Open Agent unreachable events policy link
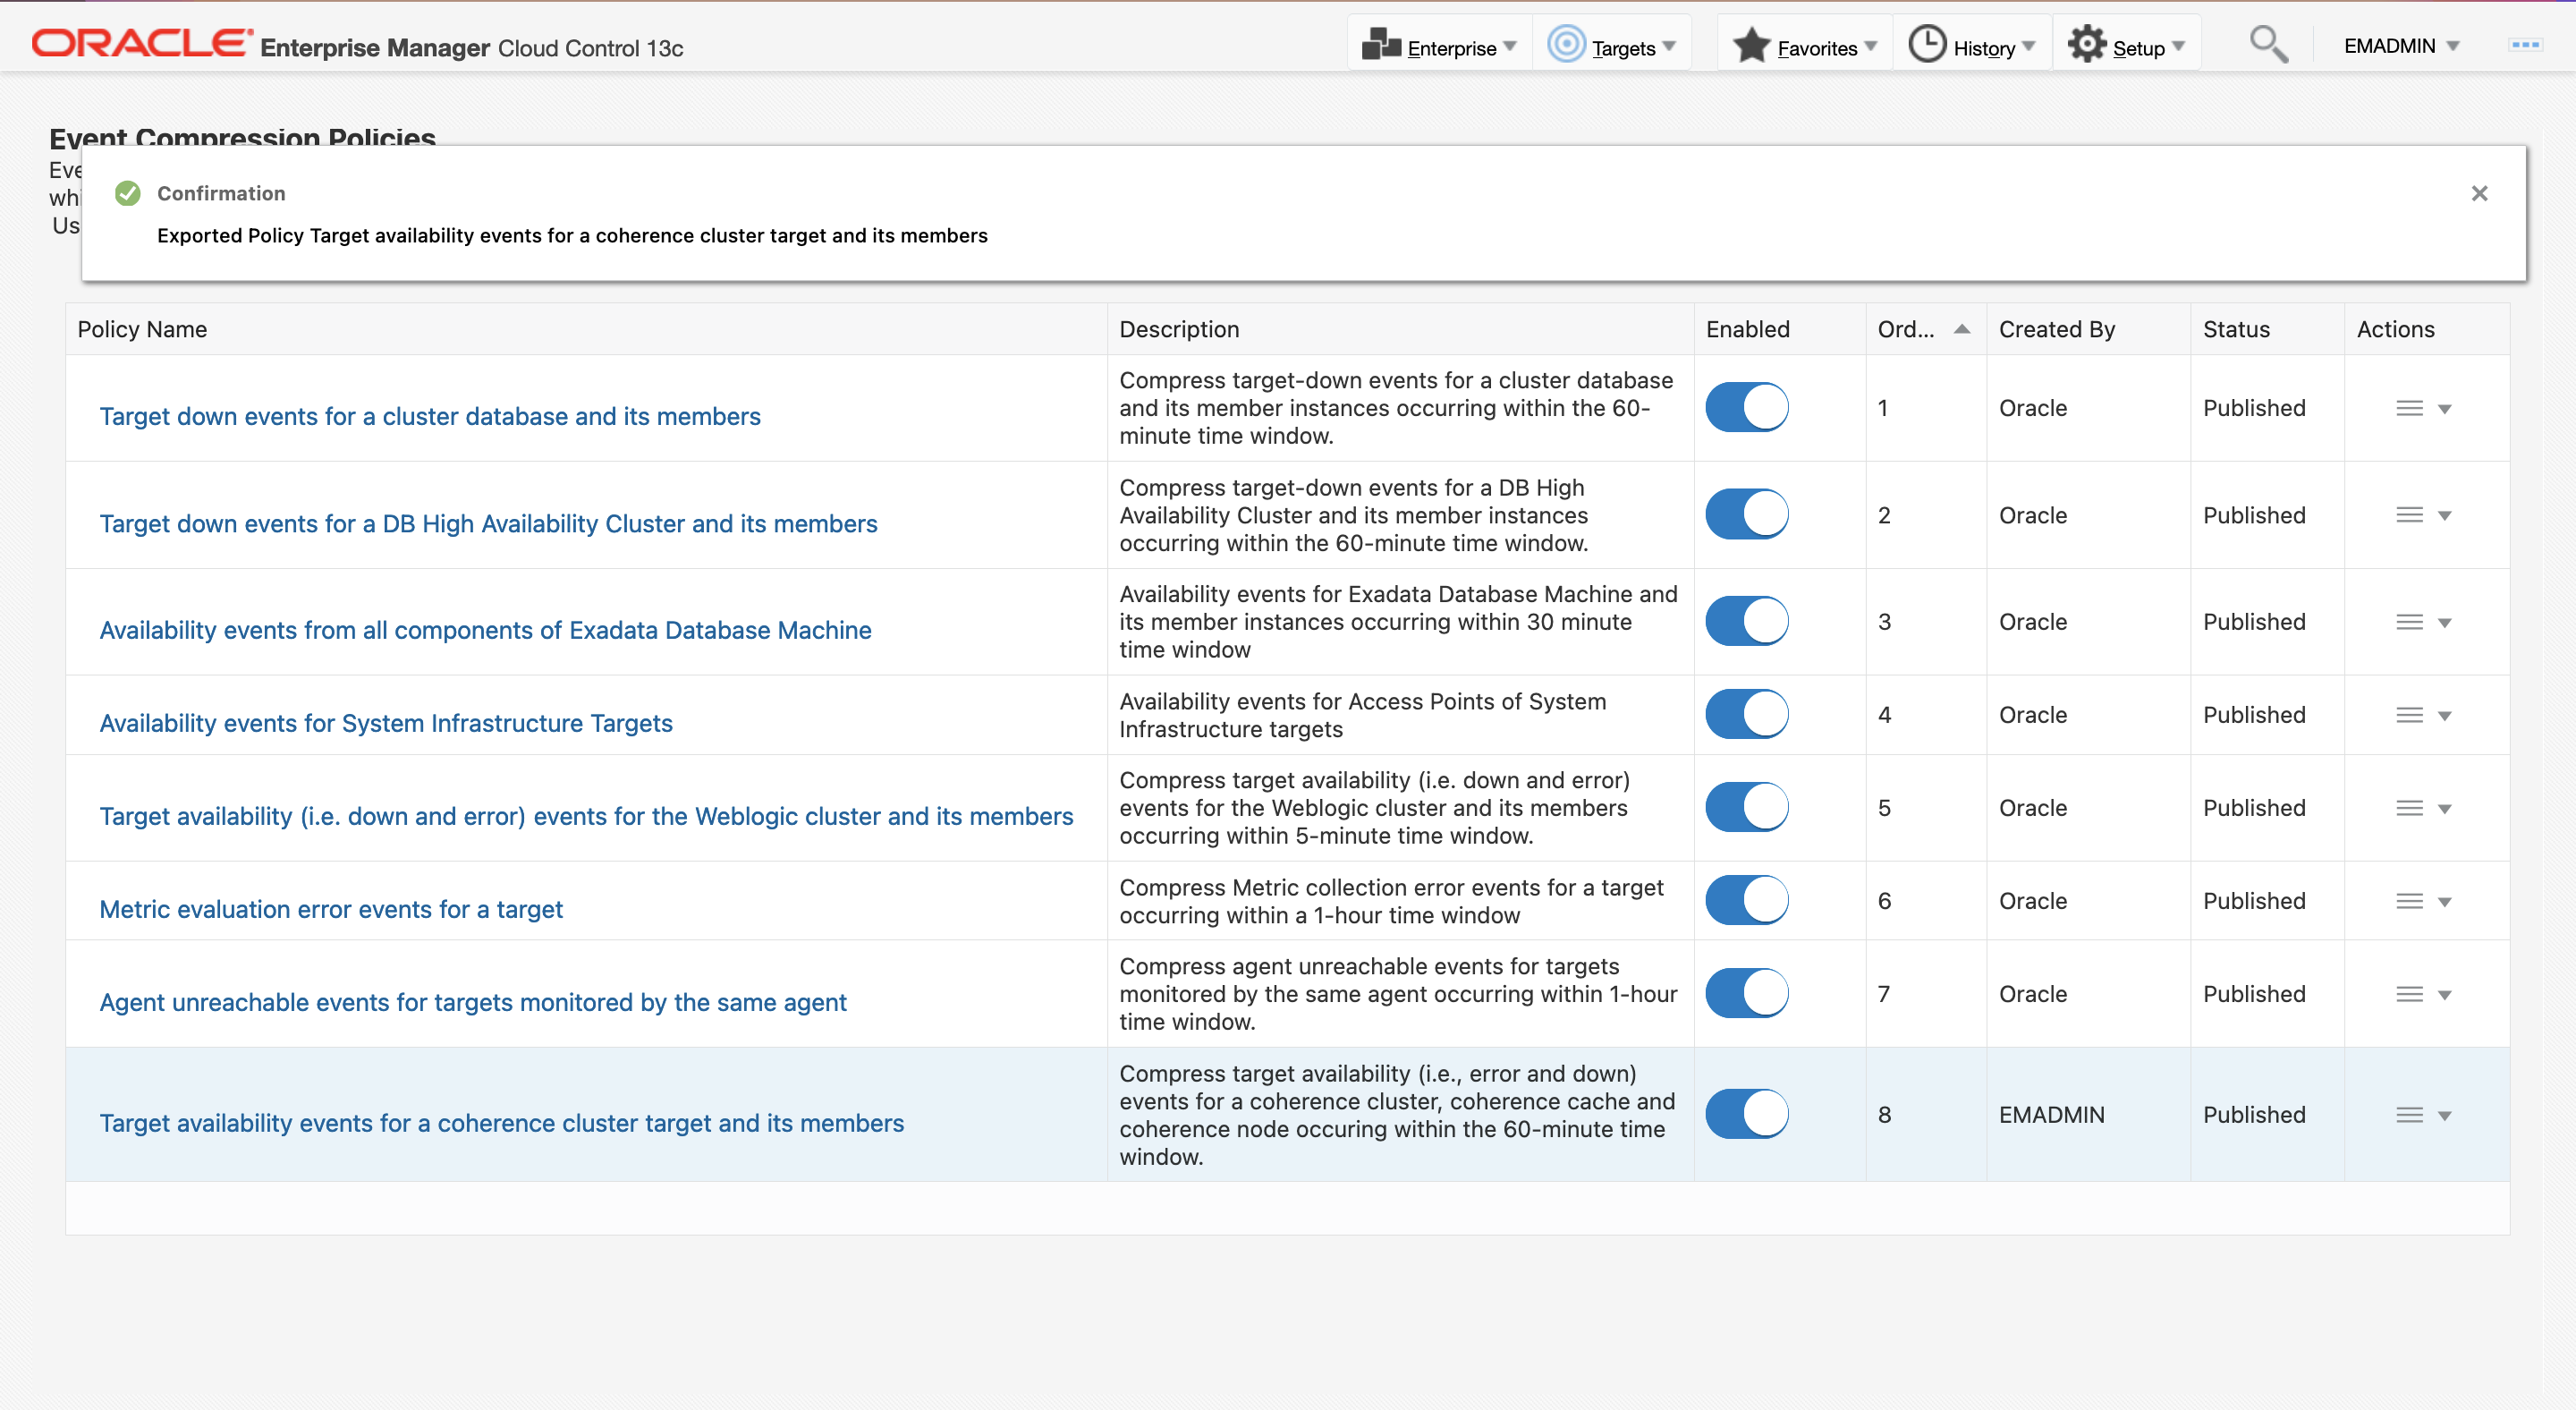Image resolution: width=2576 pixels, height=1410 pixels. pos(473,1002)
